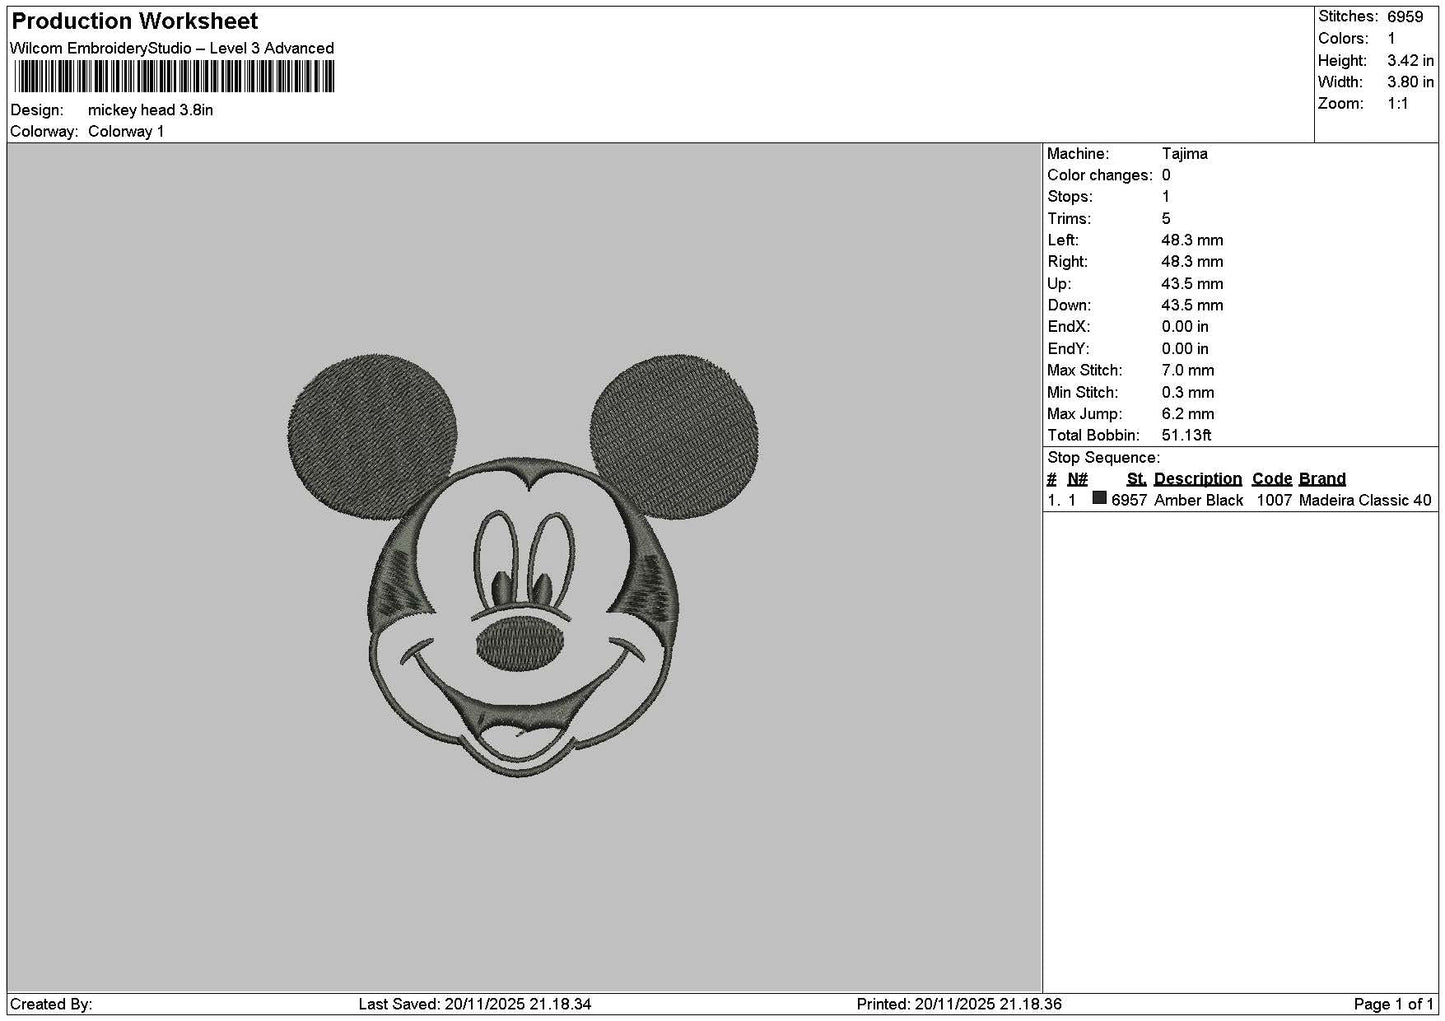Image resolution: width=1445 pixels, height=1021 pixels.
Task: Click the Zoom value 1:1
Action: point(1398,104)
